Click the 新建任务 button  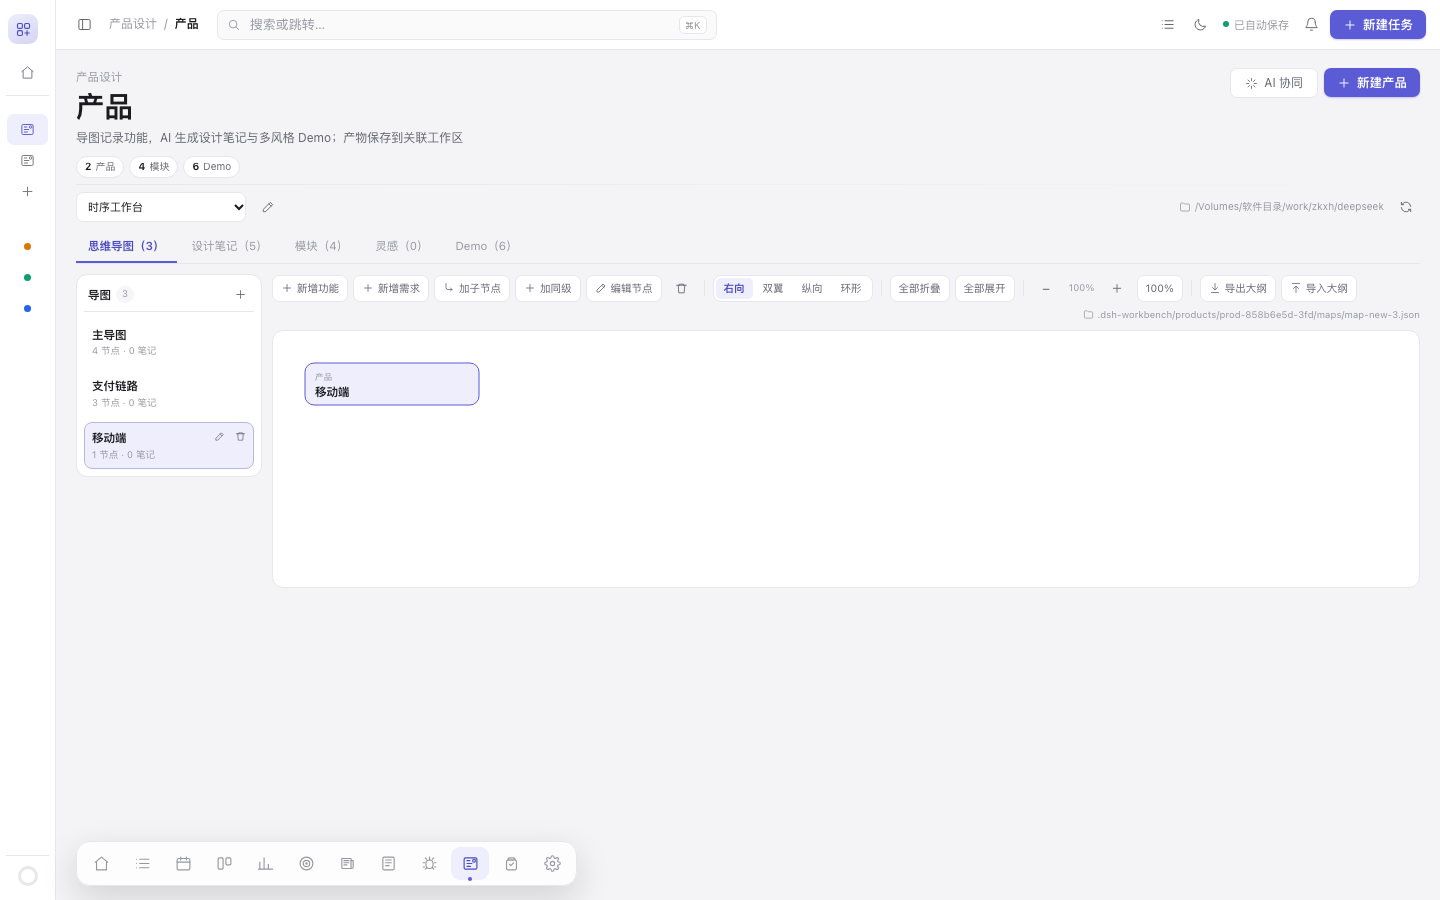1378,24
